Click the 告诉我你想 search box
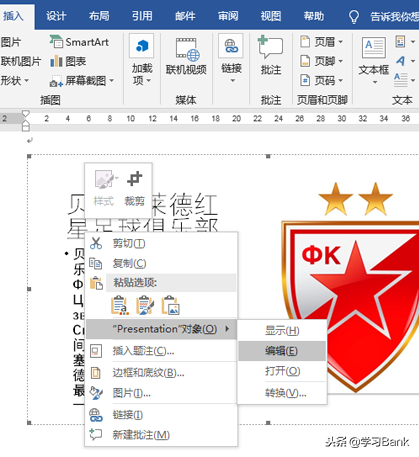The height and width of the screenshot is (457, 419). pyautogui.click(x=394, y=16)
